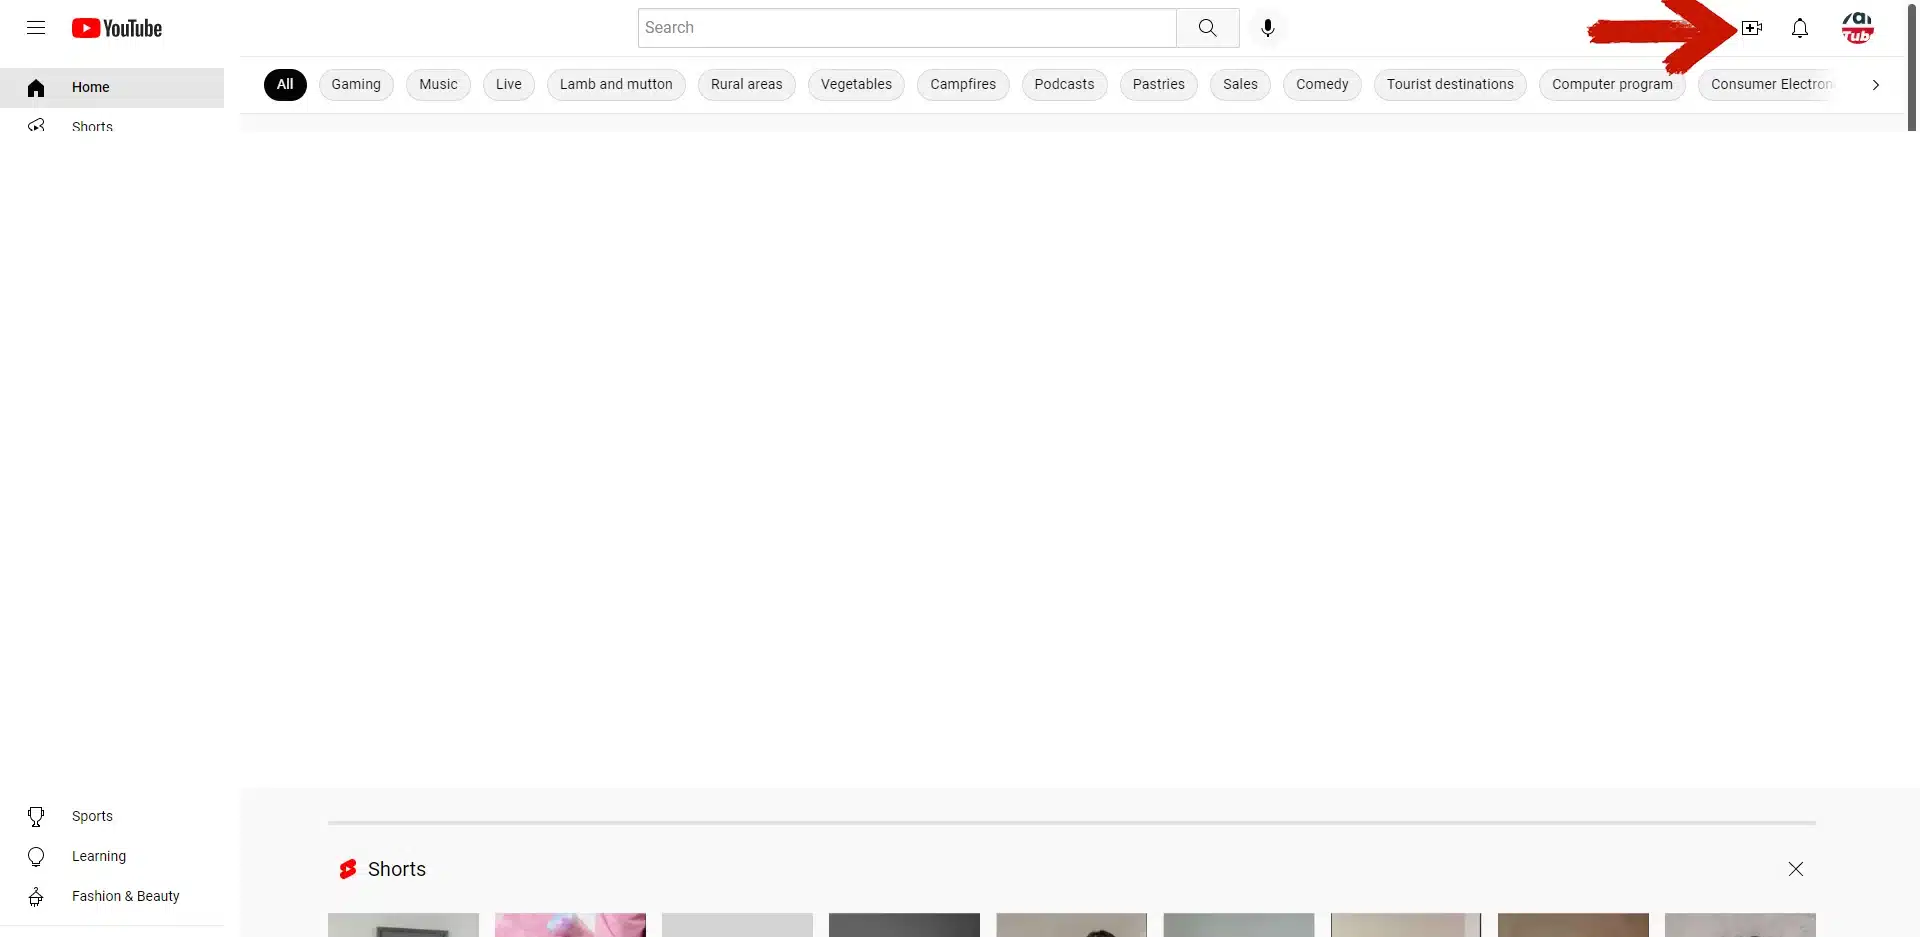Choose the Podcasts chip
1920x937 pixels.
[x=1064, y=85]
